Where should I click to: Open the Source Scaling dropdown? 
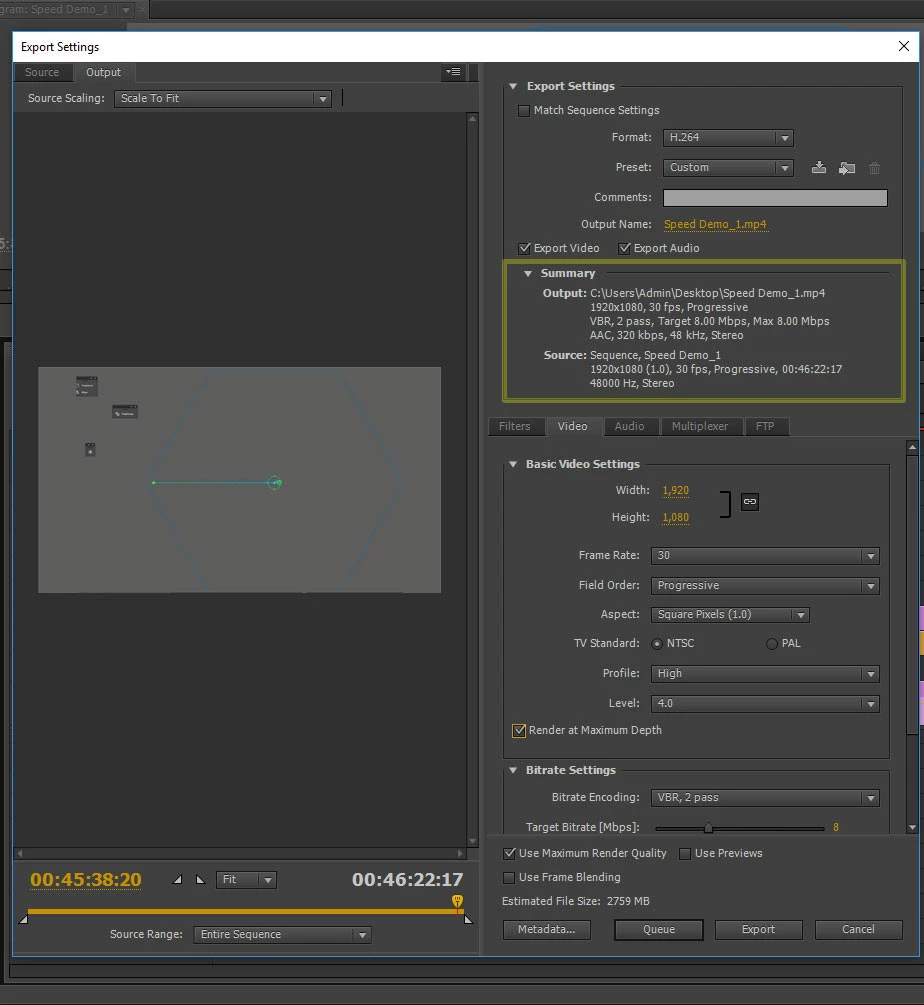coord(222,99)
